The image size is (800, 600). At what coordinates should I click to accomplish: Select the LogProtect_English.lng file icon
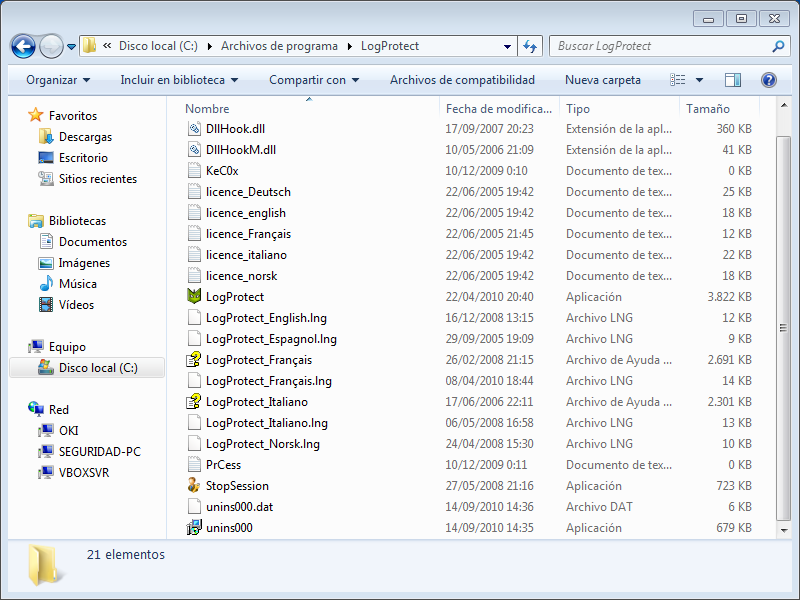194,317
